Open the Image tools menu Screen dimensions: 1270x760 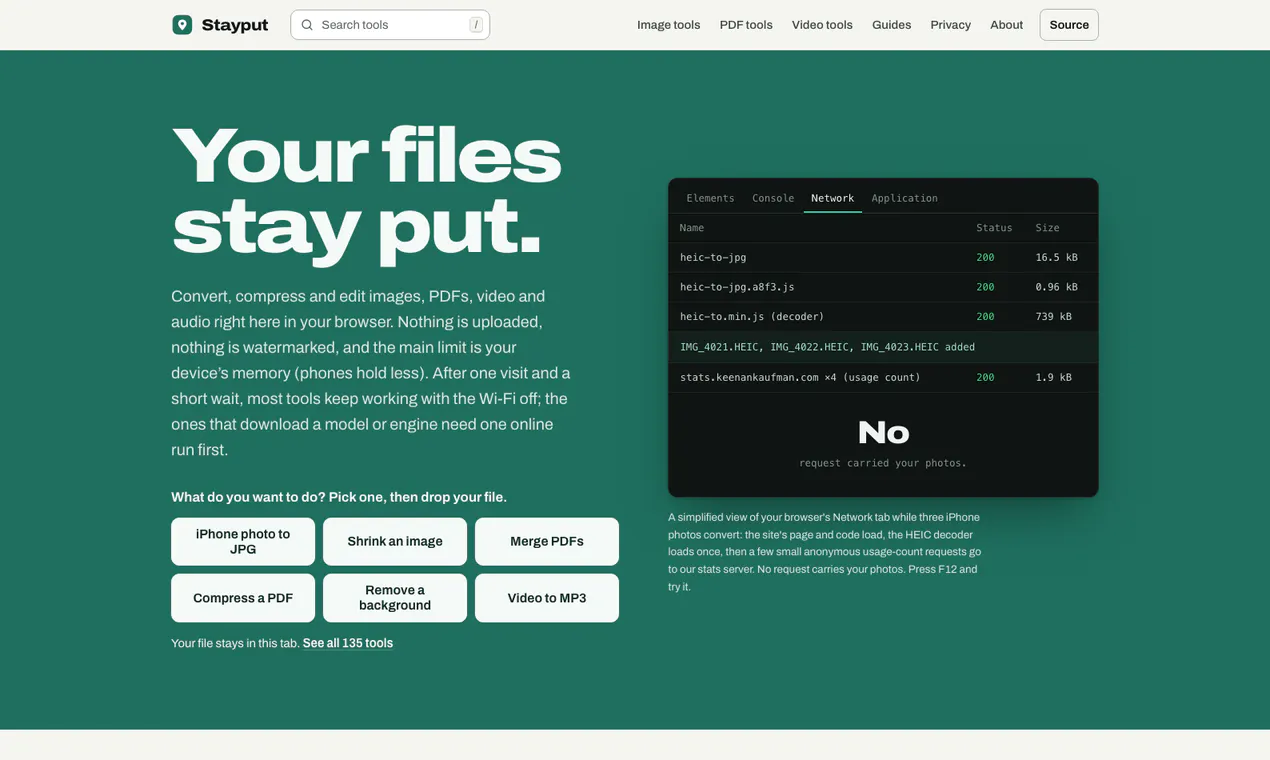pyautogui.click(x=668, y=25)
